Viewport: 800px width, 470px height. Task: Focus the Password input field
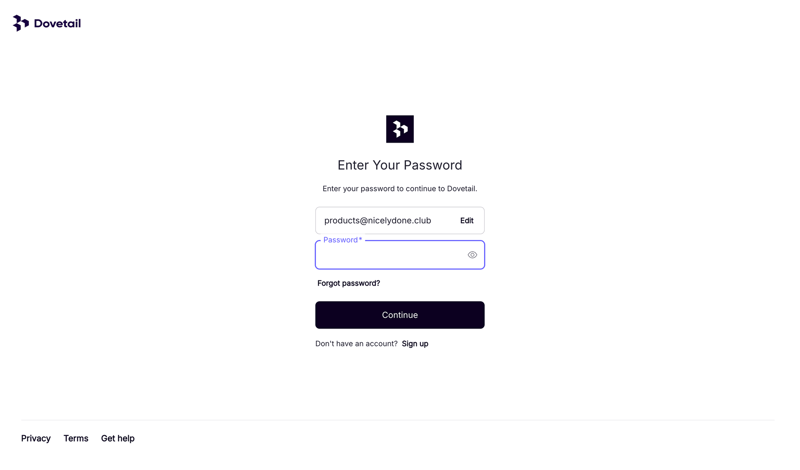pos(390,256)
